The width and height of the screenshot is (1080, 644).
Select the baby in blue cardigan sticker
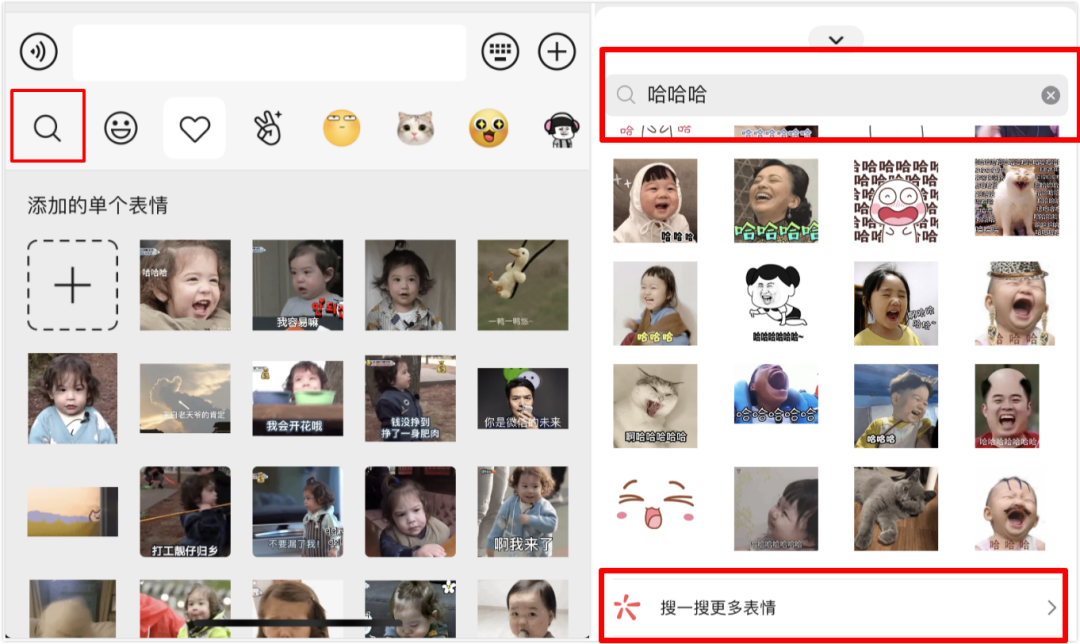[72, 398]
